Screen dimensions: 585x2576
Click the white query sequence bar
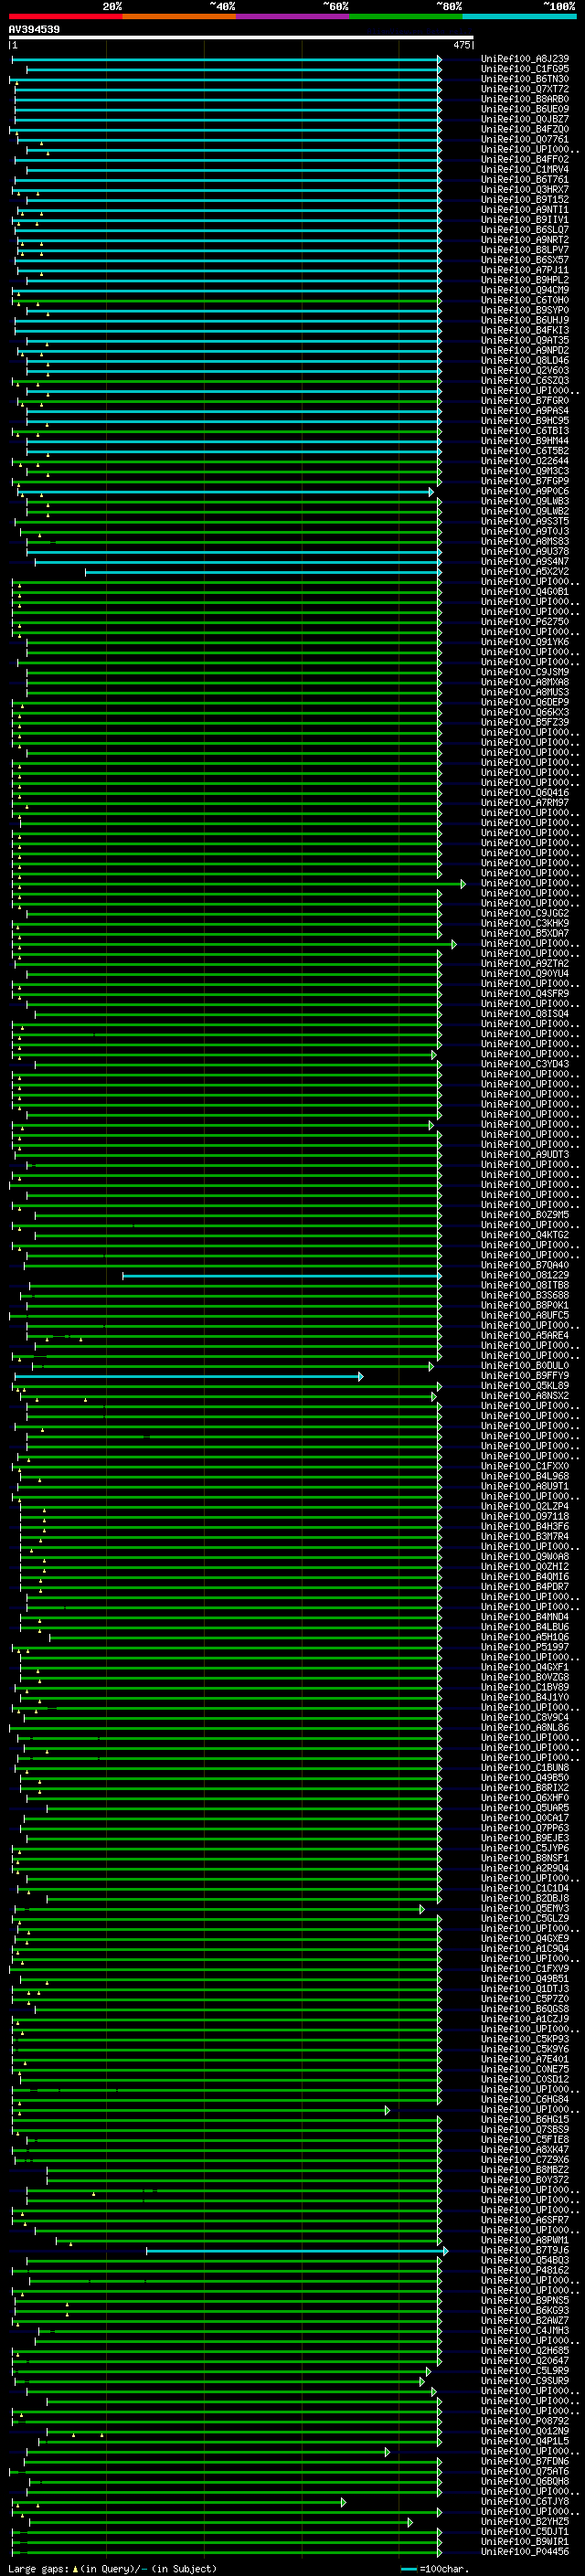[x=241, y=38]
